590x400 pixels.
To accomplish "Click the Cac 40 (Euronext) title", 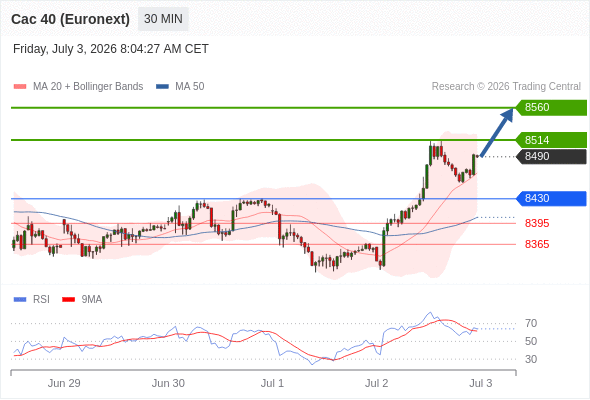I will coord(70,19).
